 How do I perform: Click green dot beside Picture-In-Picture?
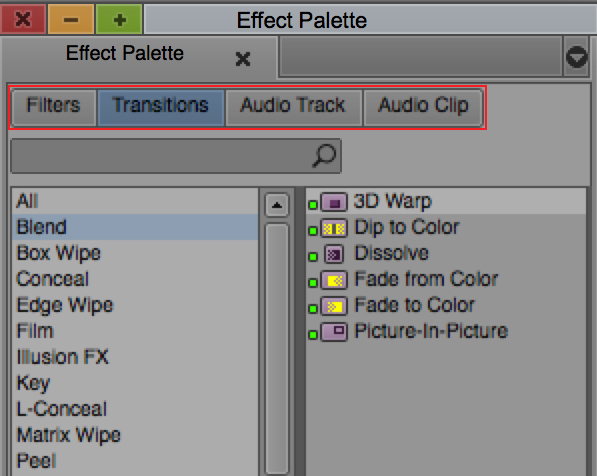tap(313, 335)
